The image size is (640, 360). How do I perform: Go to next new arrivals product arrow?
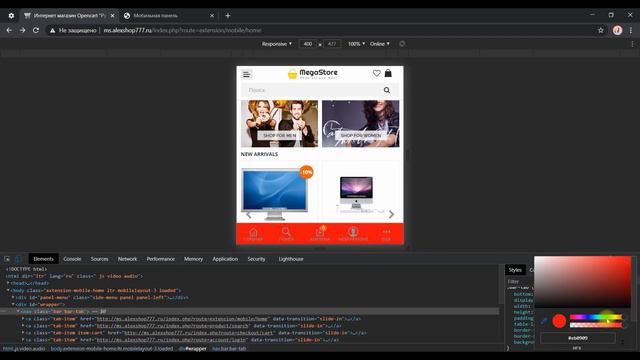pyautogui.click(x=391, y=214)
